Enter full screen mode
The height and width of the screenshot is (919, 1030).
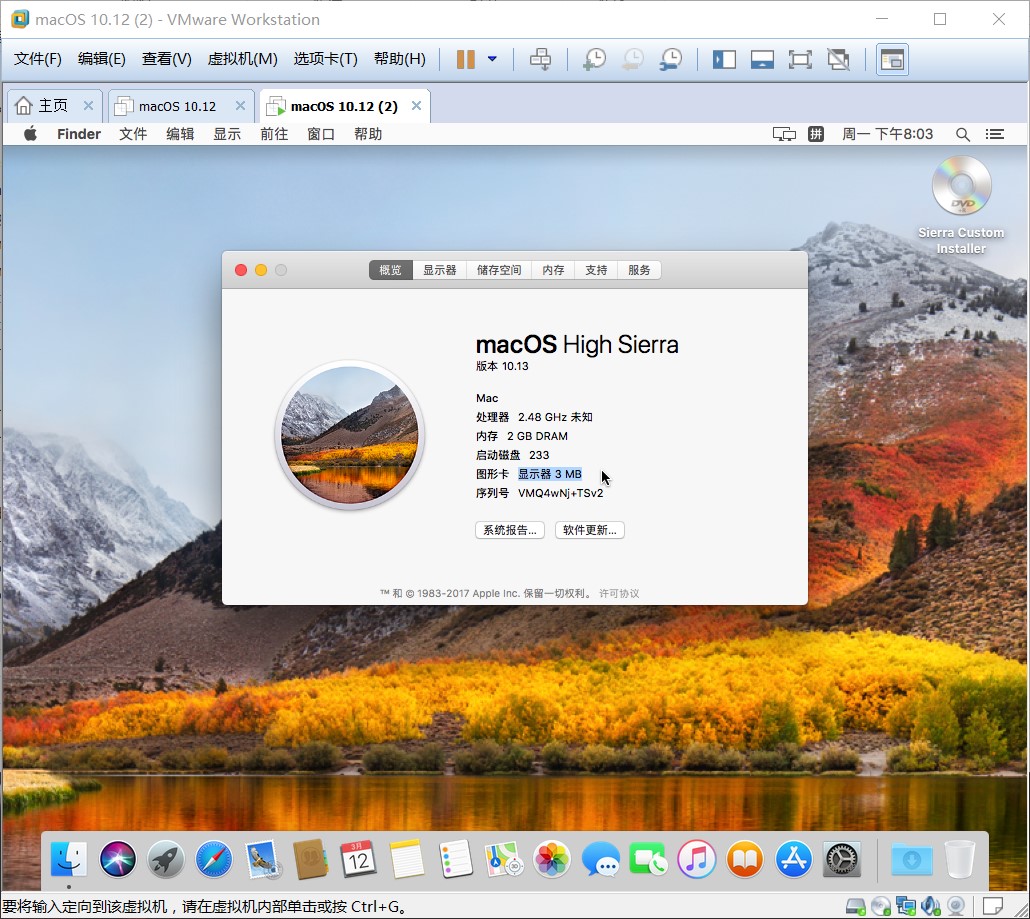click(x=800, y=60)
